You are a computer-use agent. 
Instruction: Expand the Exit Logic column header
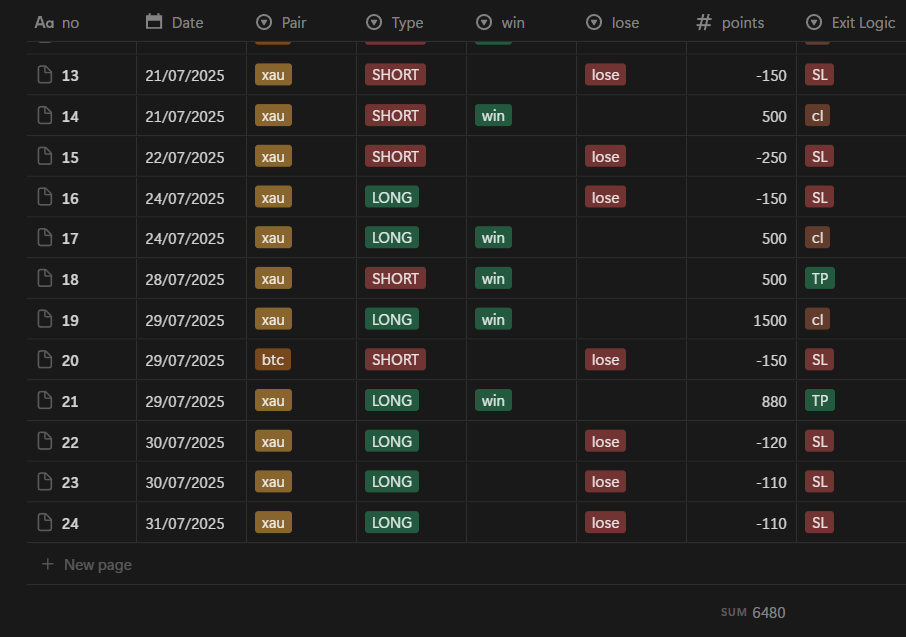[851, 22]
